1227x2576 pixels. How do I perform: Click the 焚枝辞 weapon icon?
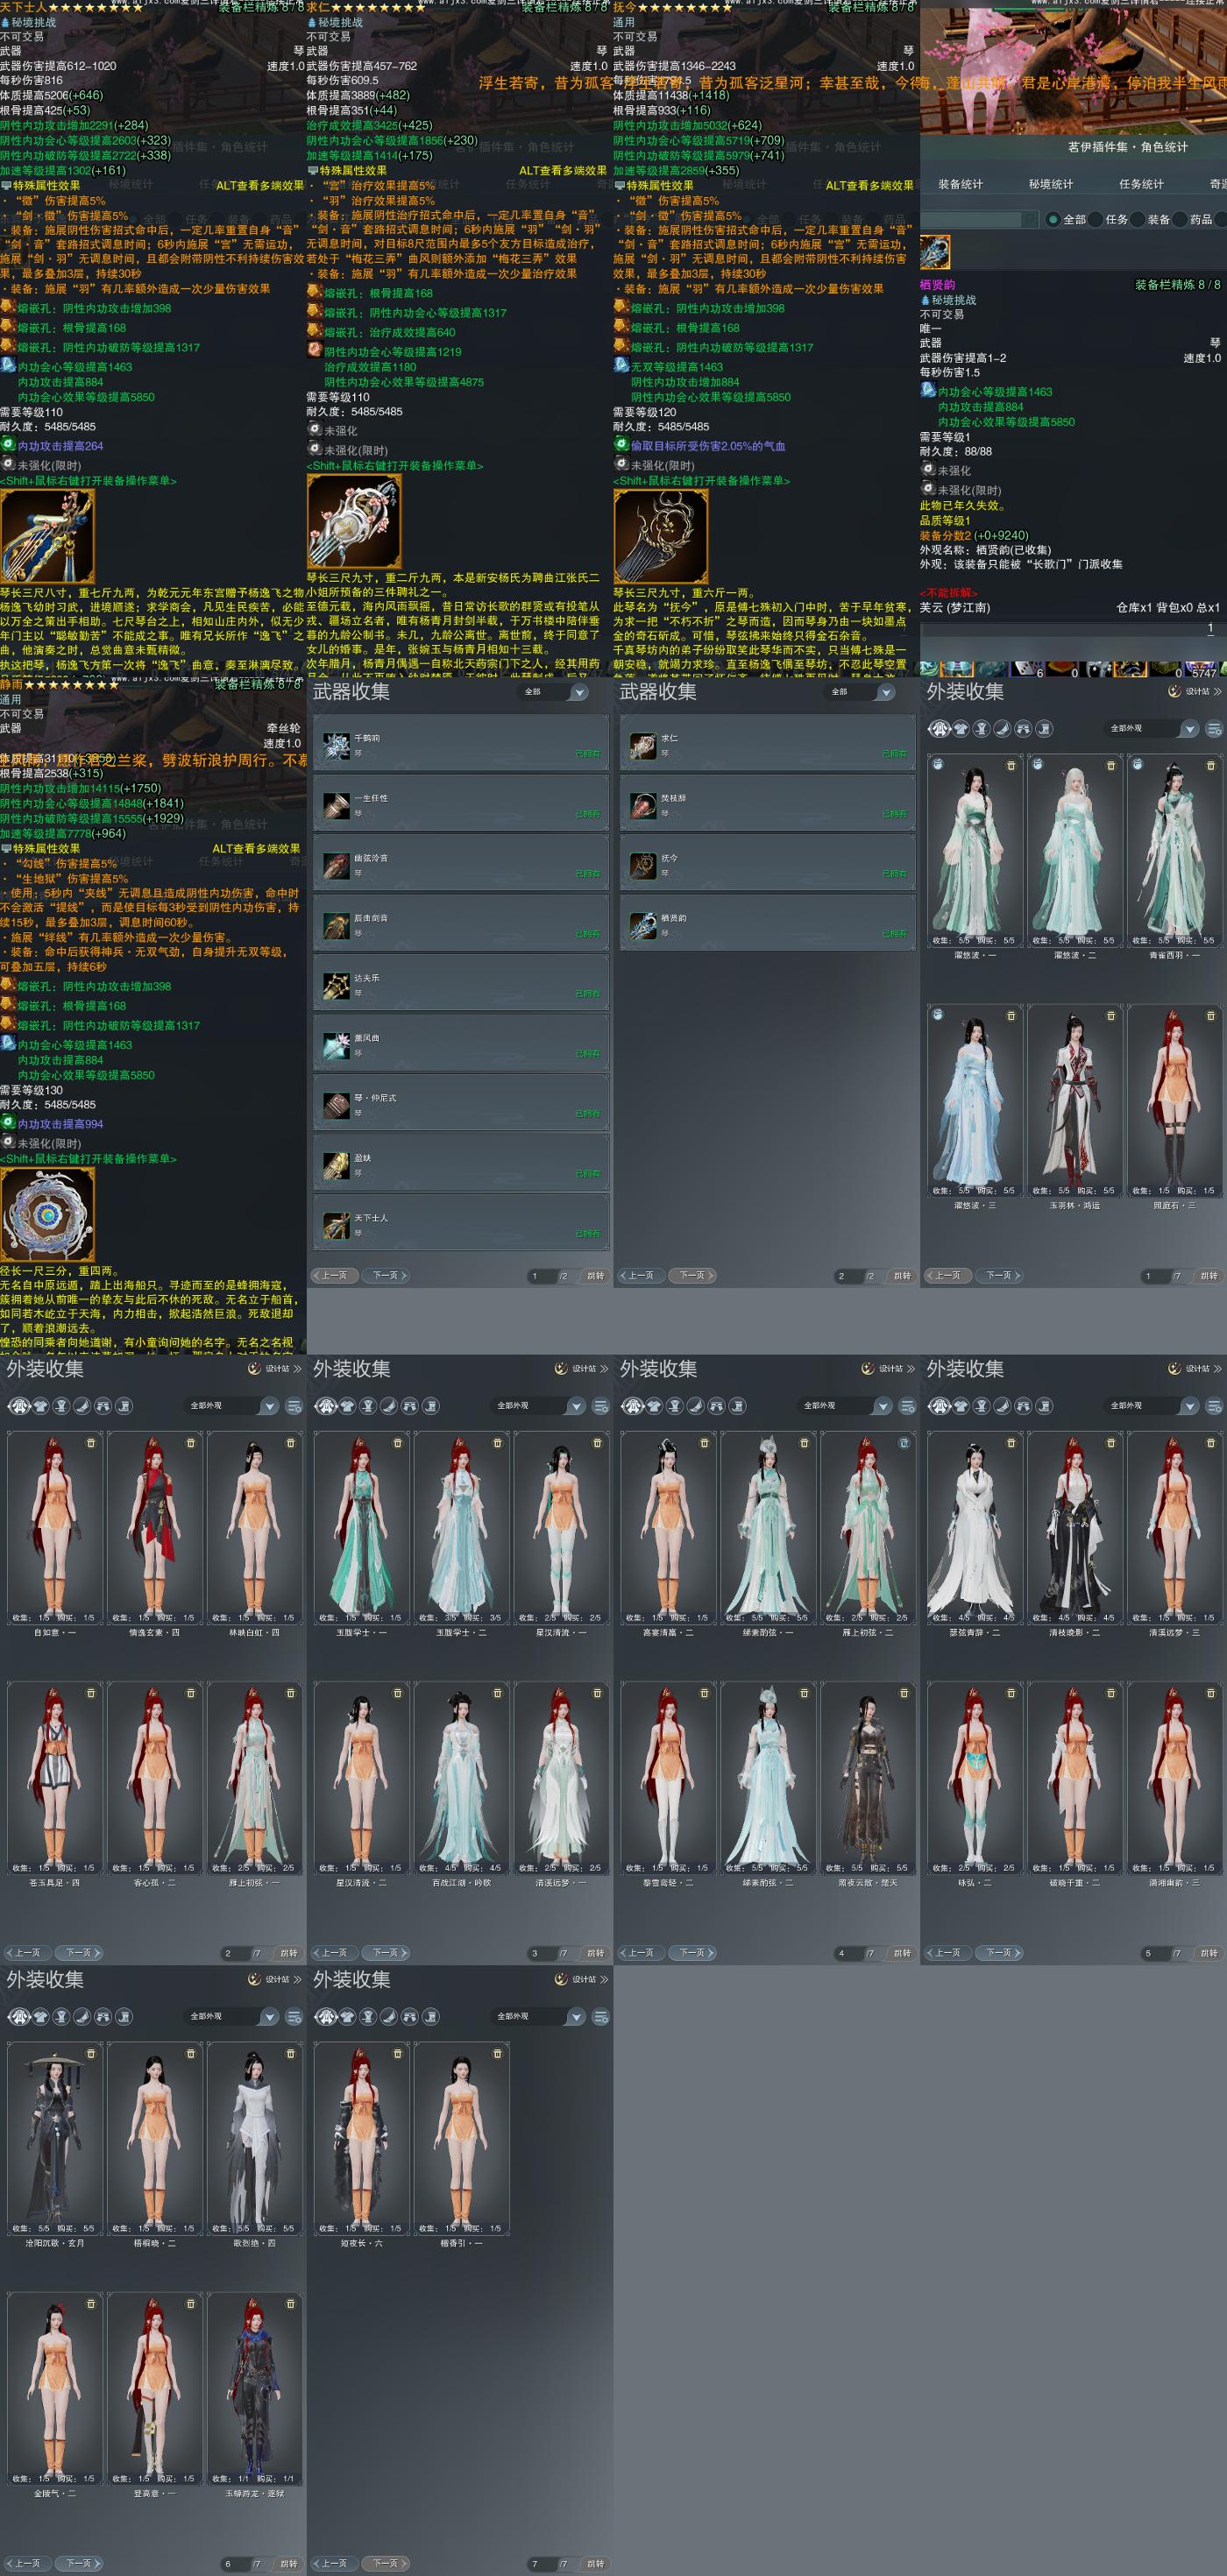(x=643, y=805)
